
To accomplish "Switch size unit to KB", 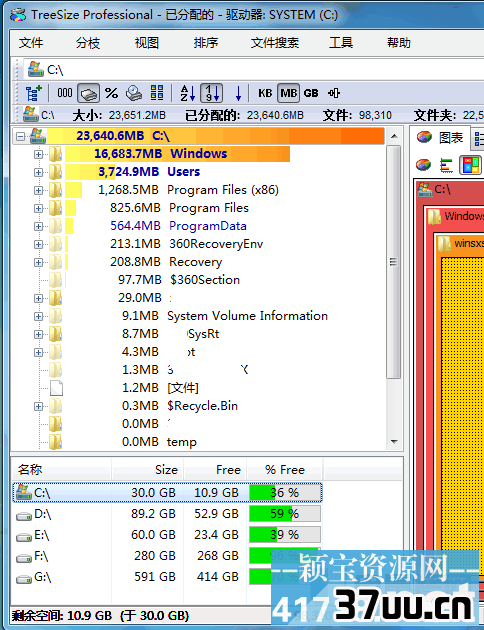I will tap(265, 93).
